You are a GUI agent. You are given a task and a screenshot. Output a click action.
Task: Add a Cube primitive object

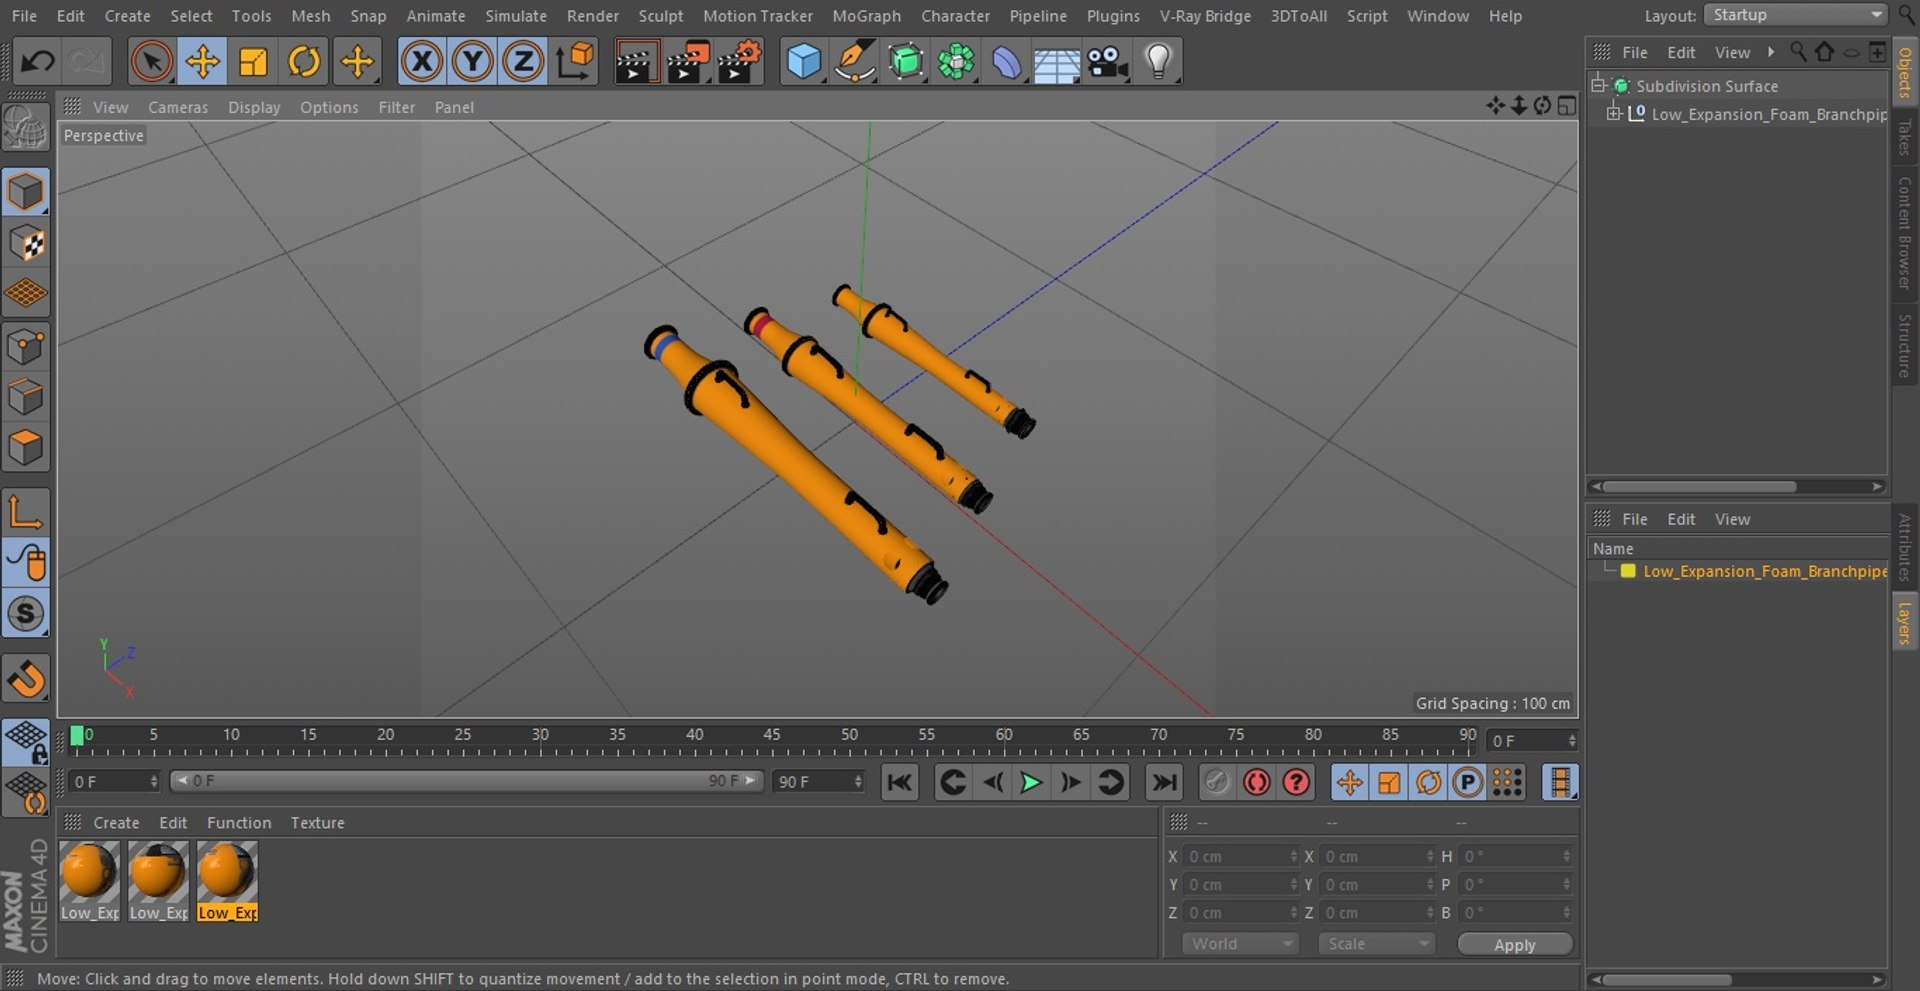[804, 62]
